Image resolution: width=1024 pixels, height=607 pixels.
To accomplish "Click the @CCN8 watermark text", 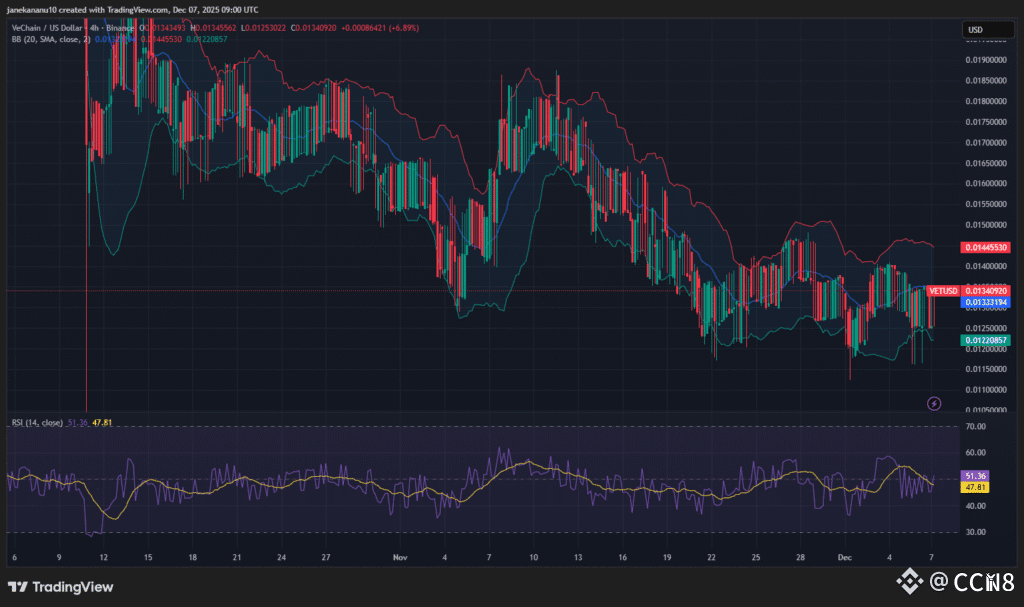I will coord(970,580).
